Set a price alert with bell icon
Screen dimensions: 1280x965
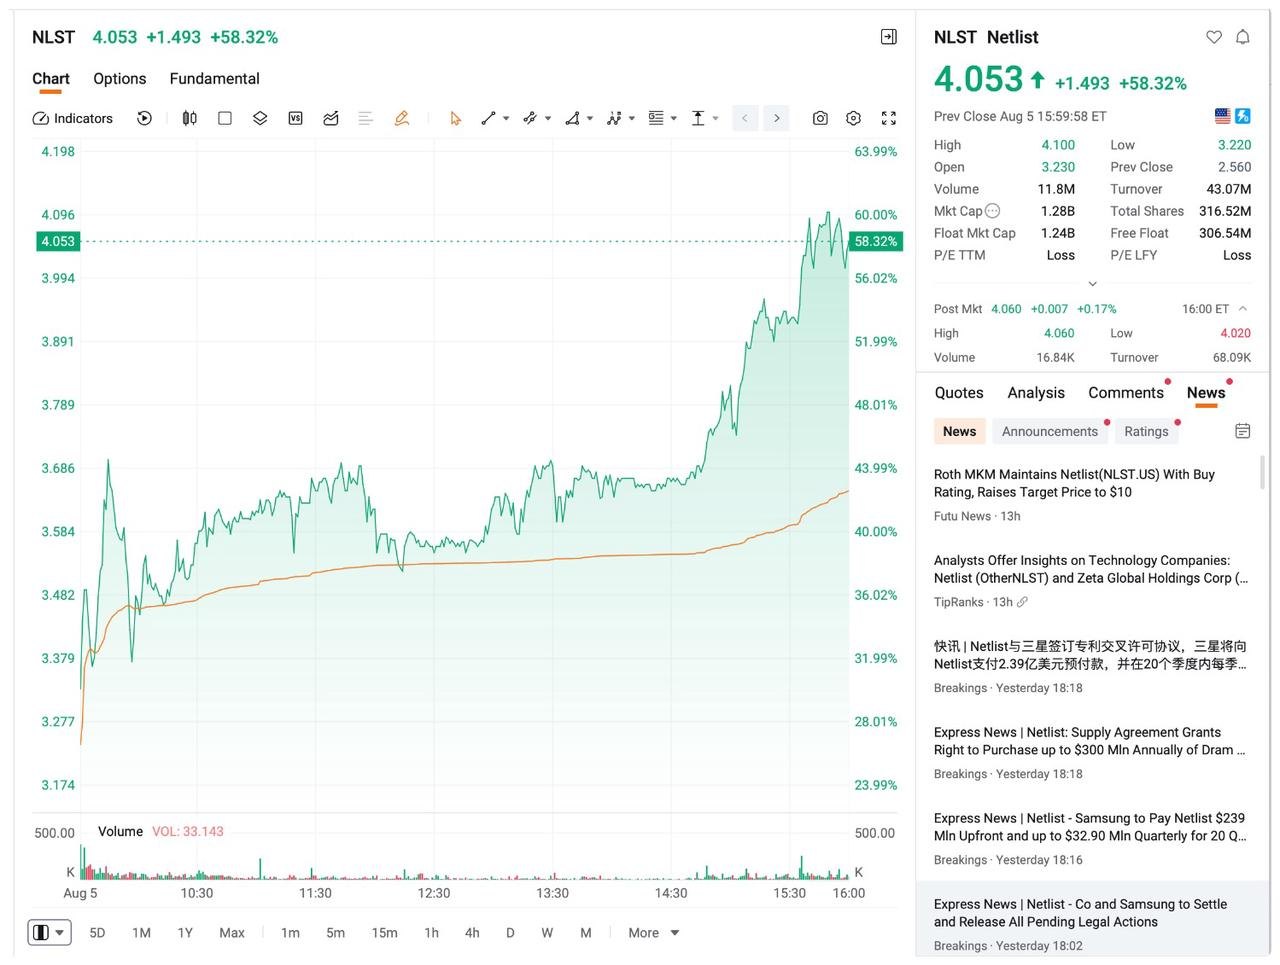tap(1243, 37)
